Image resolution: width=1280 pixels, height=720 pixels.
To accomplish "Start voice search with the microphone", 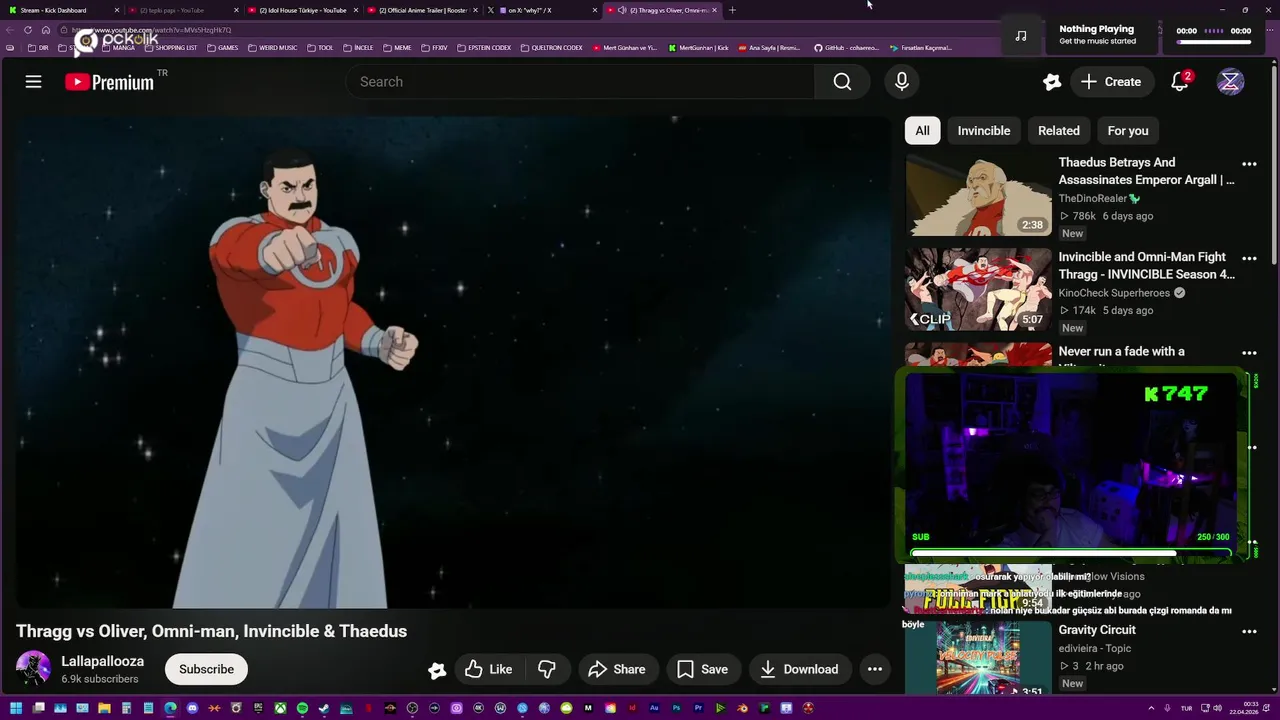I will (x=901, y=82).
